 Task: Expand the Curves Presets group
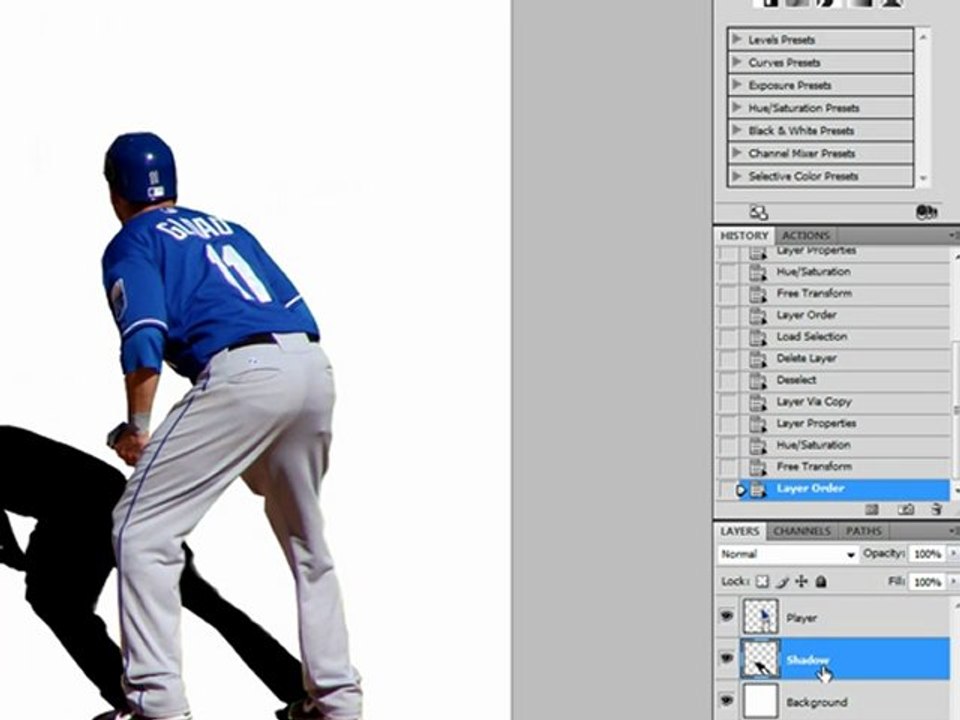pyautogui.click(x=737, y=62)
